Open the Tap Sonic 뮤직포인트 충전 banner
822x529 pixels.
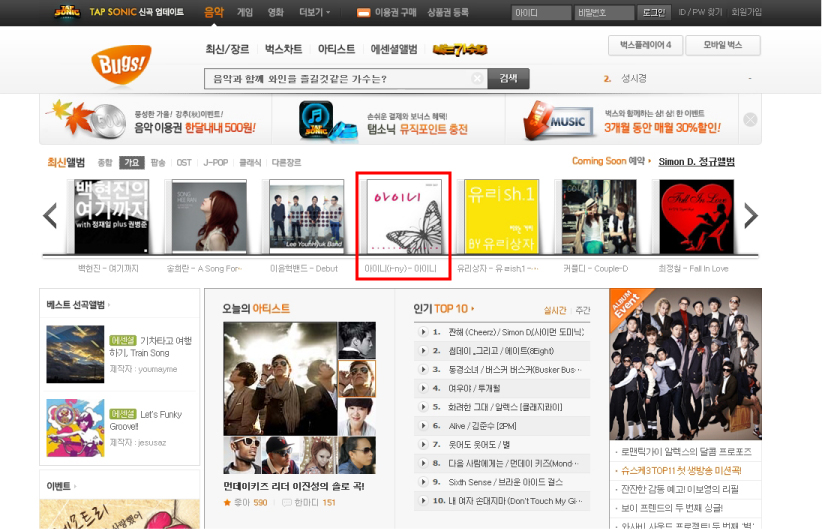[388, 120]
